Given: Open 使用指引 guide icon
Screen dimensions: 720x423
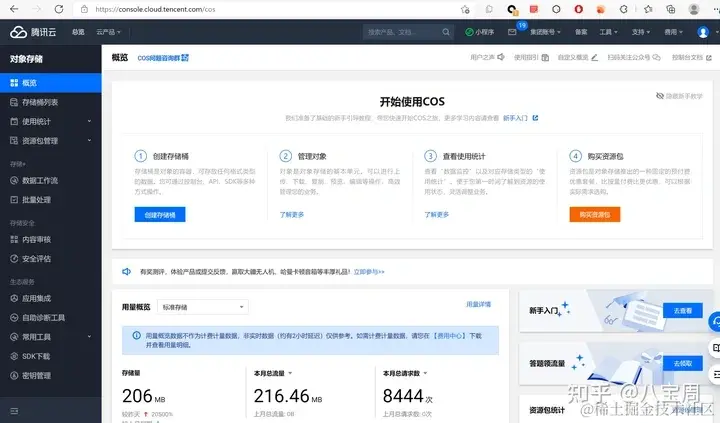Looking at the screenshot, I should pyautogui.click(x=545, y=57).
